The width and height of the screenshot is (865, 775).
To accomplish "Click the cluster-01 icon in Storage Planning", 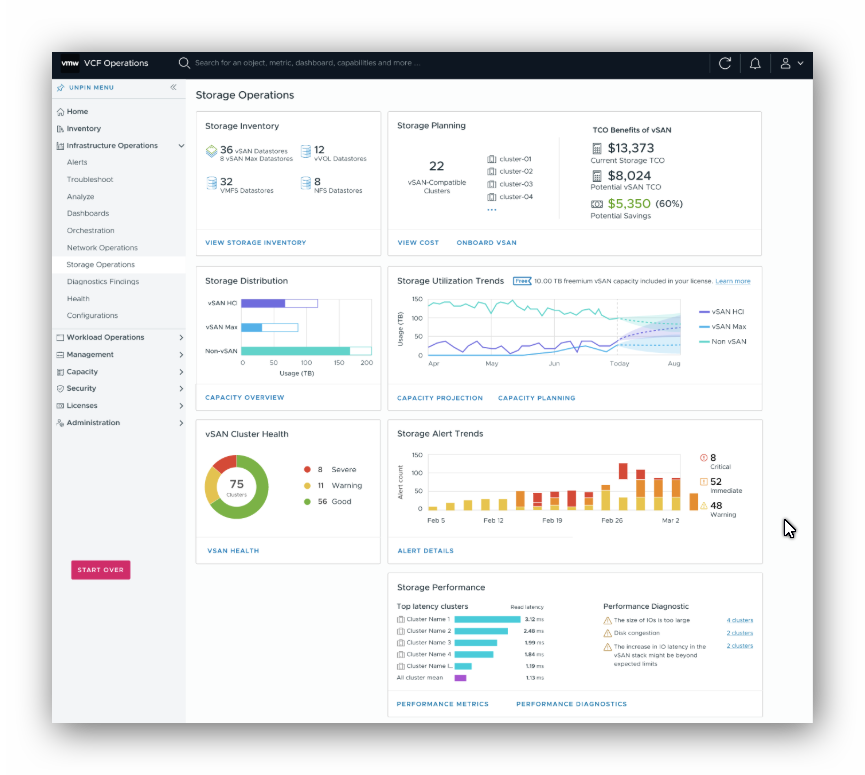I will pos(492,159).
